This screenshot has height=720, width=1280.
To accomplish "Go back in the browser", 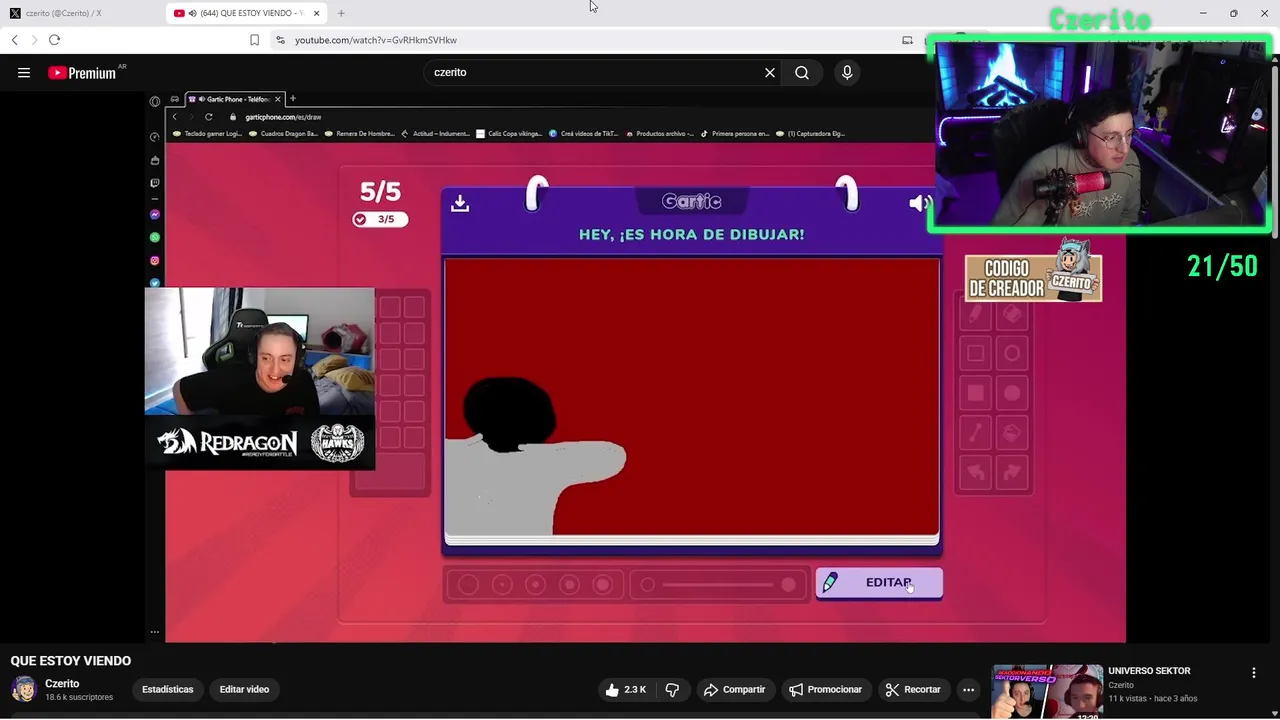I will [14, 40].
